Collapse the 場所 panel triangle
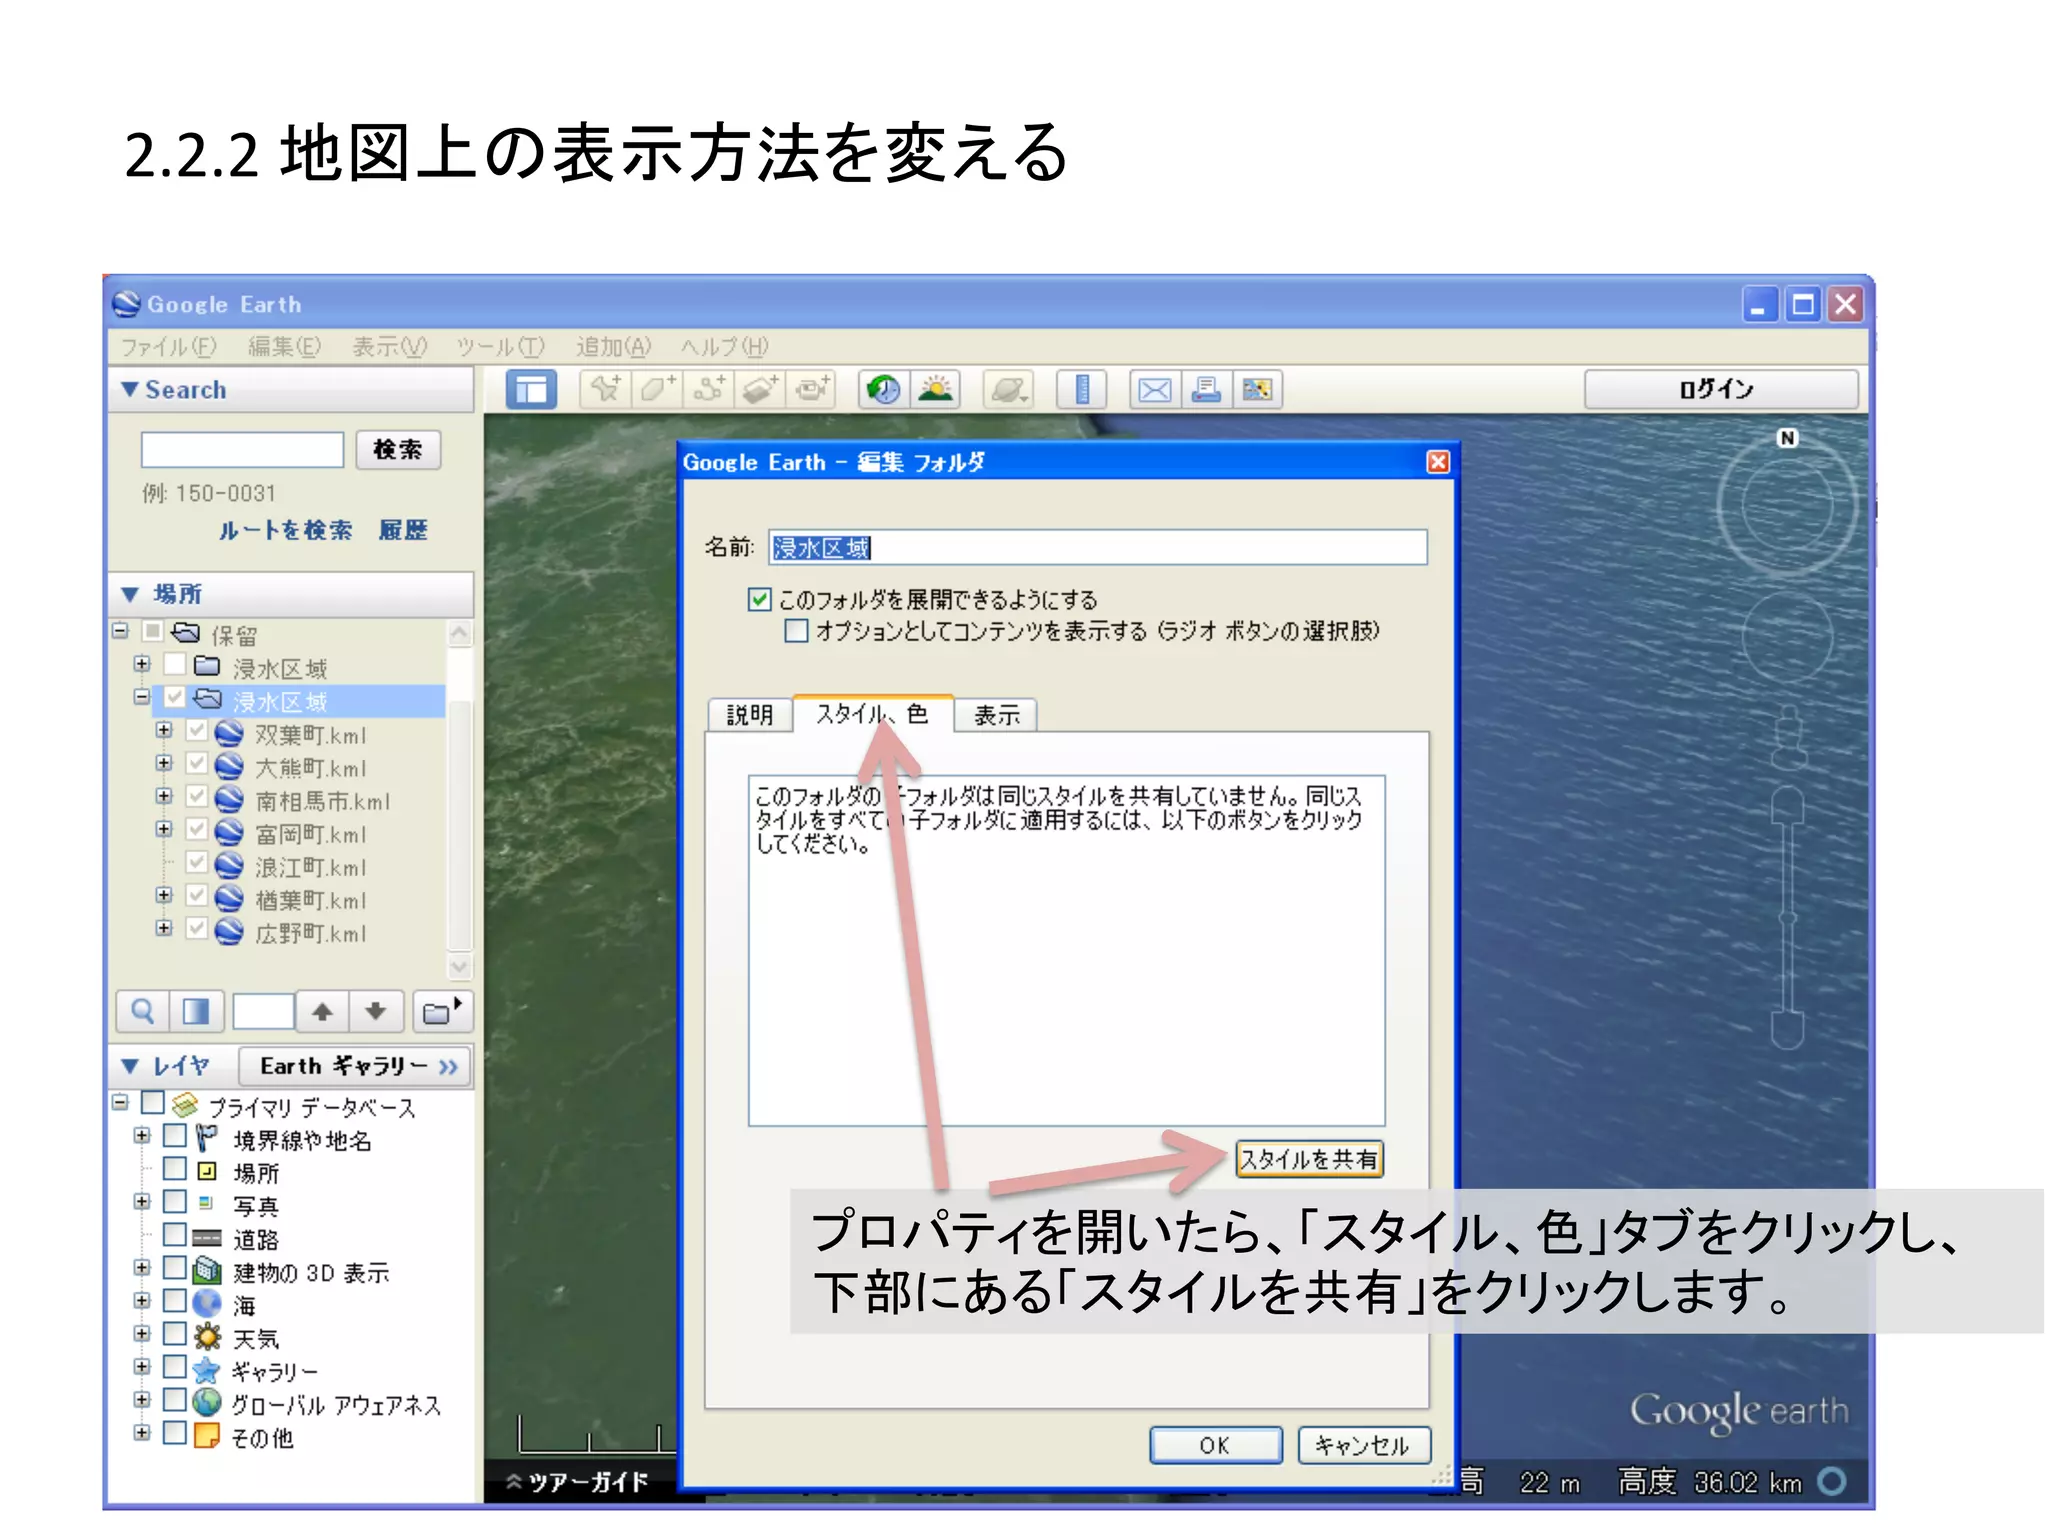This screenshot has width=2048, height=1536. [130, 594]
